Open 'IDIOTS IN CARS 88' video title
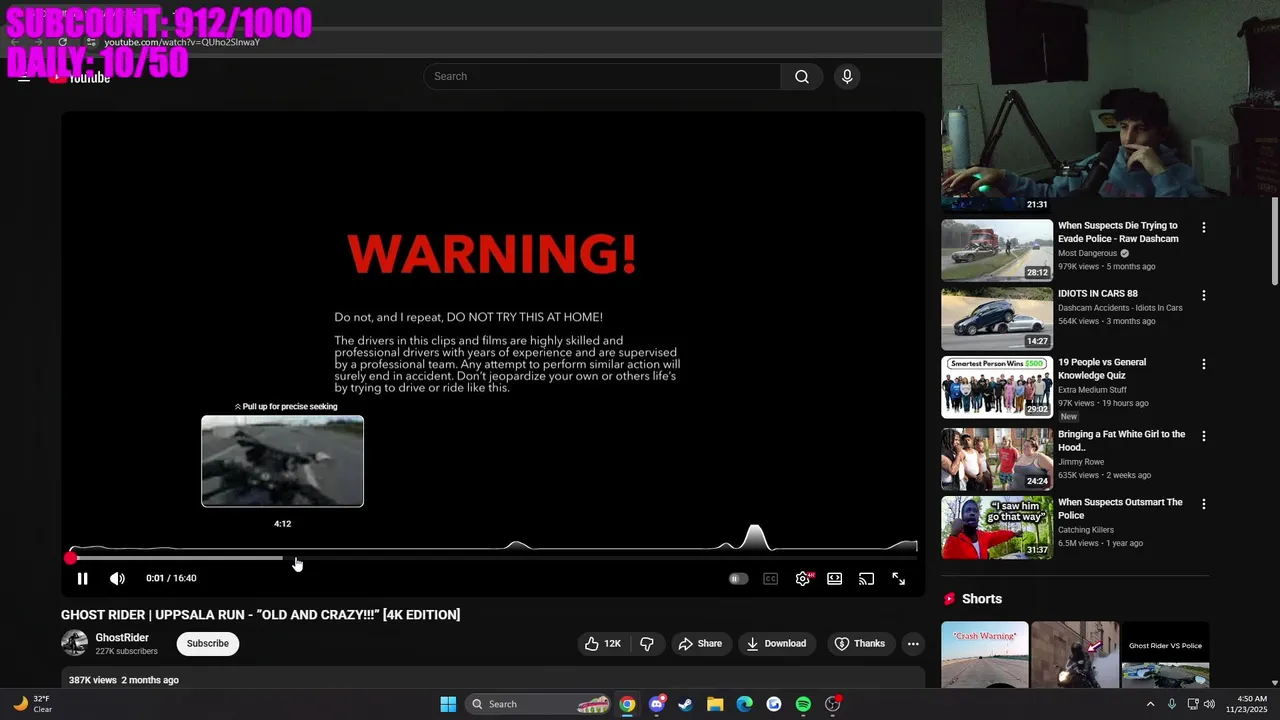The image size is (1280, 720). 1098,294
